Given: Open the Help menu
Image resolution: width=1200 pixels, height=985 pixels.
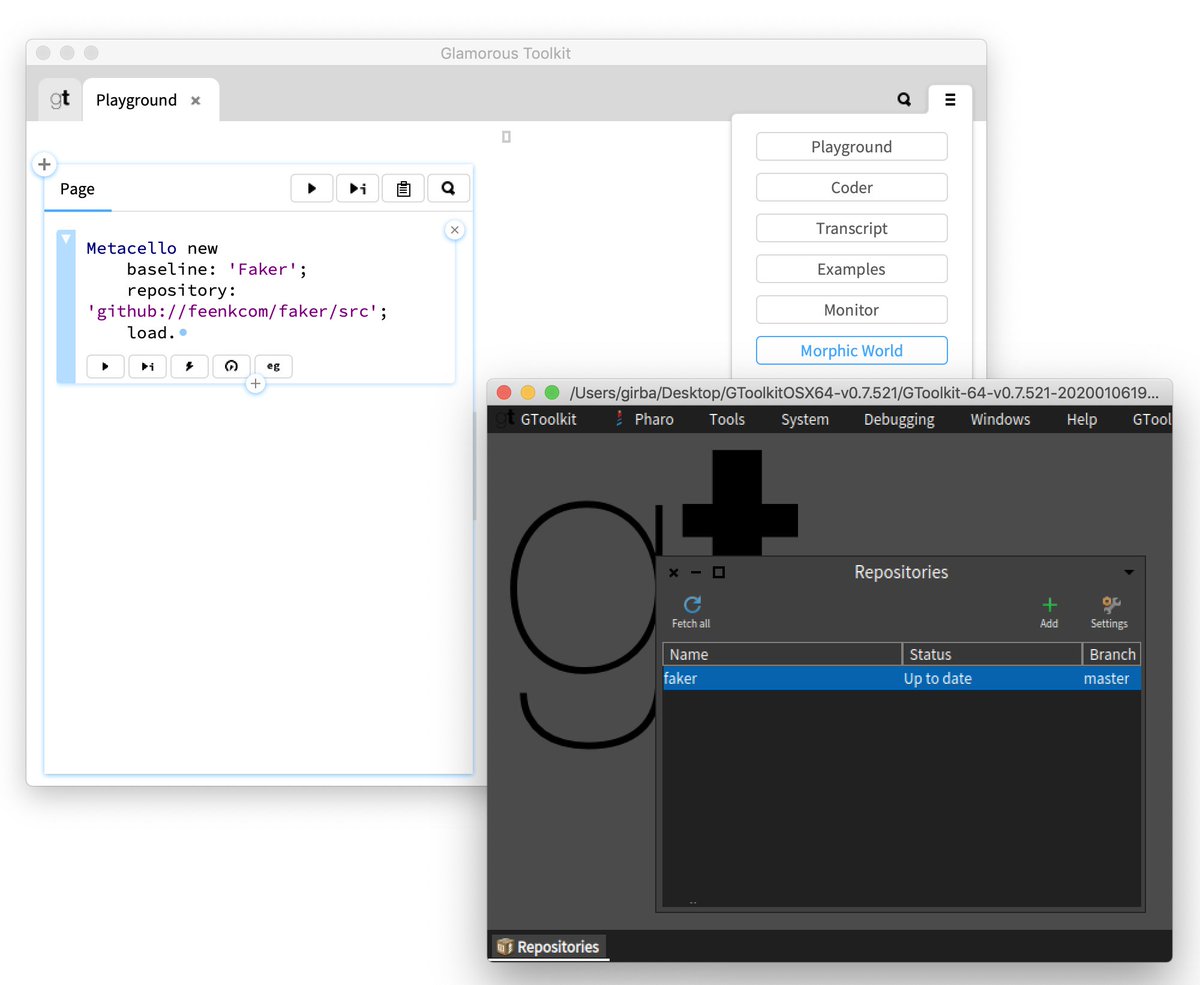Looking at the screenshot, I should [x=1082, y=419].
